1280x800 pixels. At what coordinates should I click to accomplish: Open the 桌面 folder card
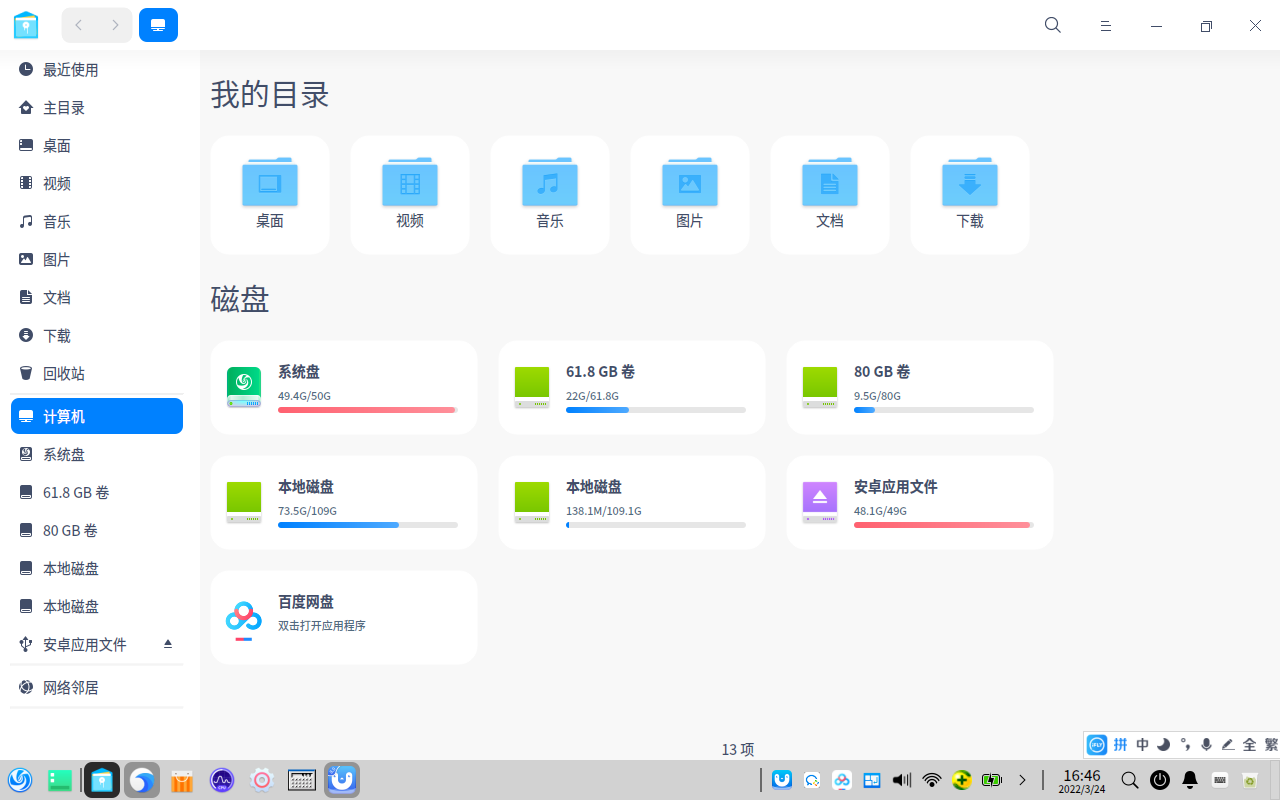point(270,195)
